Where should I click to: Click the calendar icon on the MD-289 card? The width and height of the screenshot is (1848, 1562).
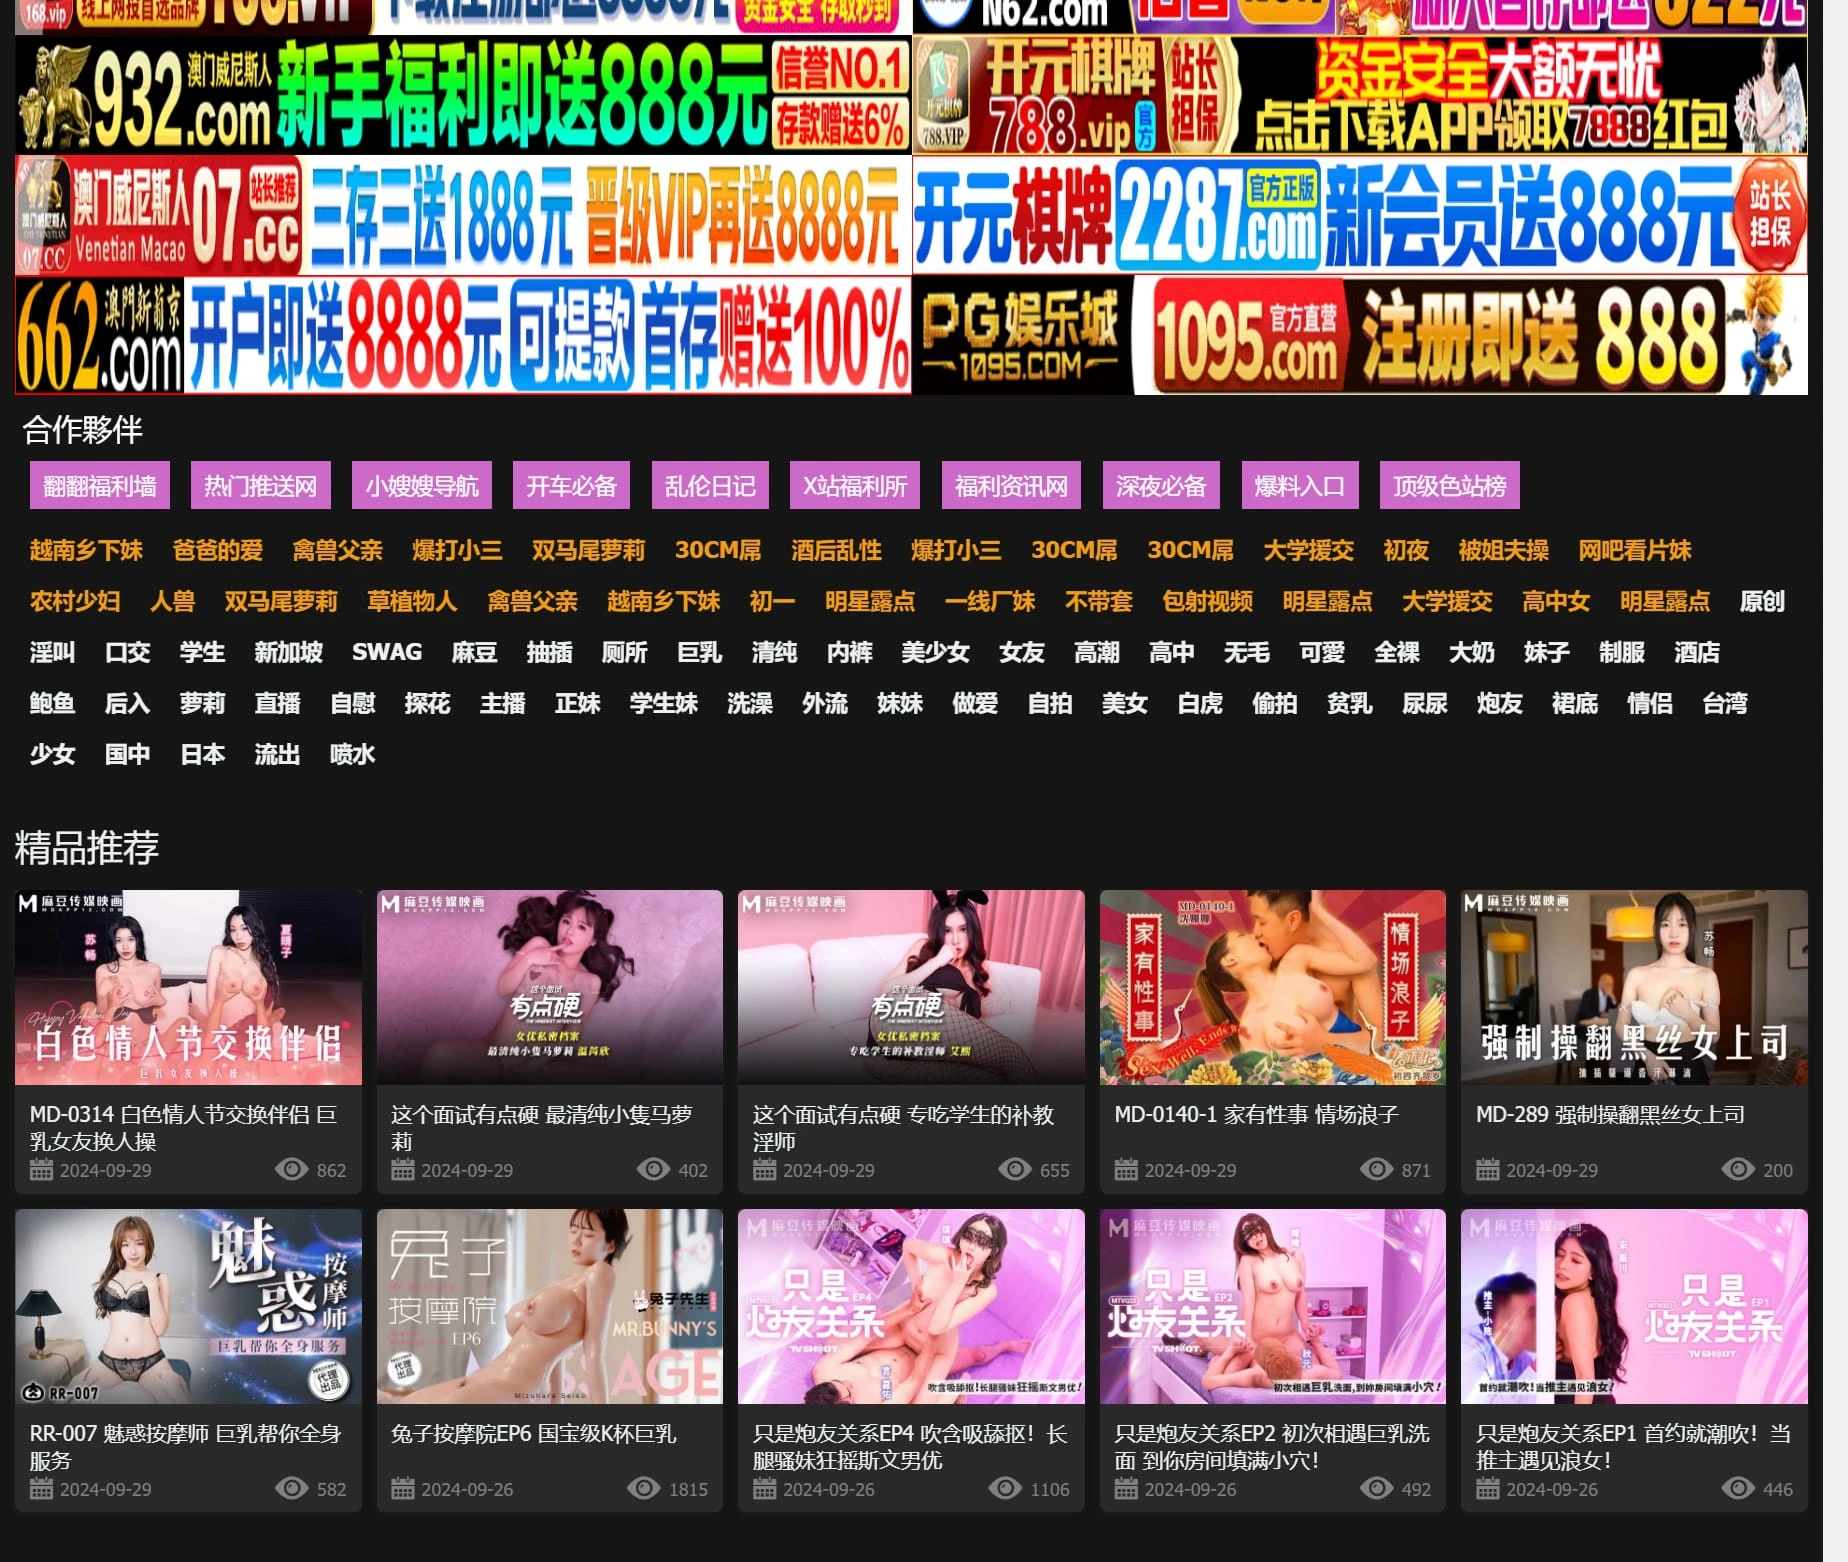[x=1488, y=1170]
